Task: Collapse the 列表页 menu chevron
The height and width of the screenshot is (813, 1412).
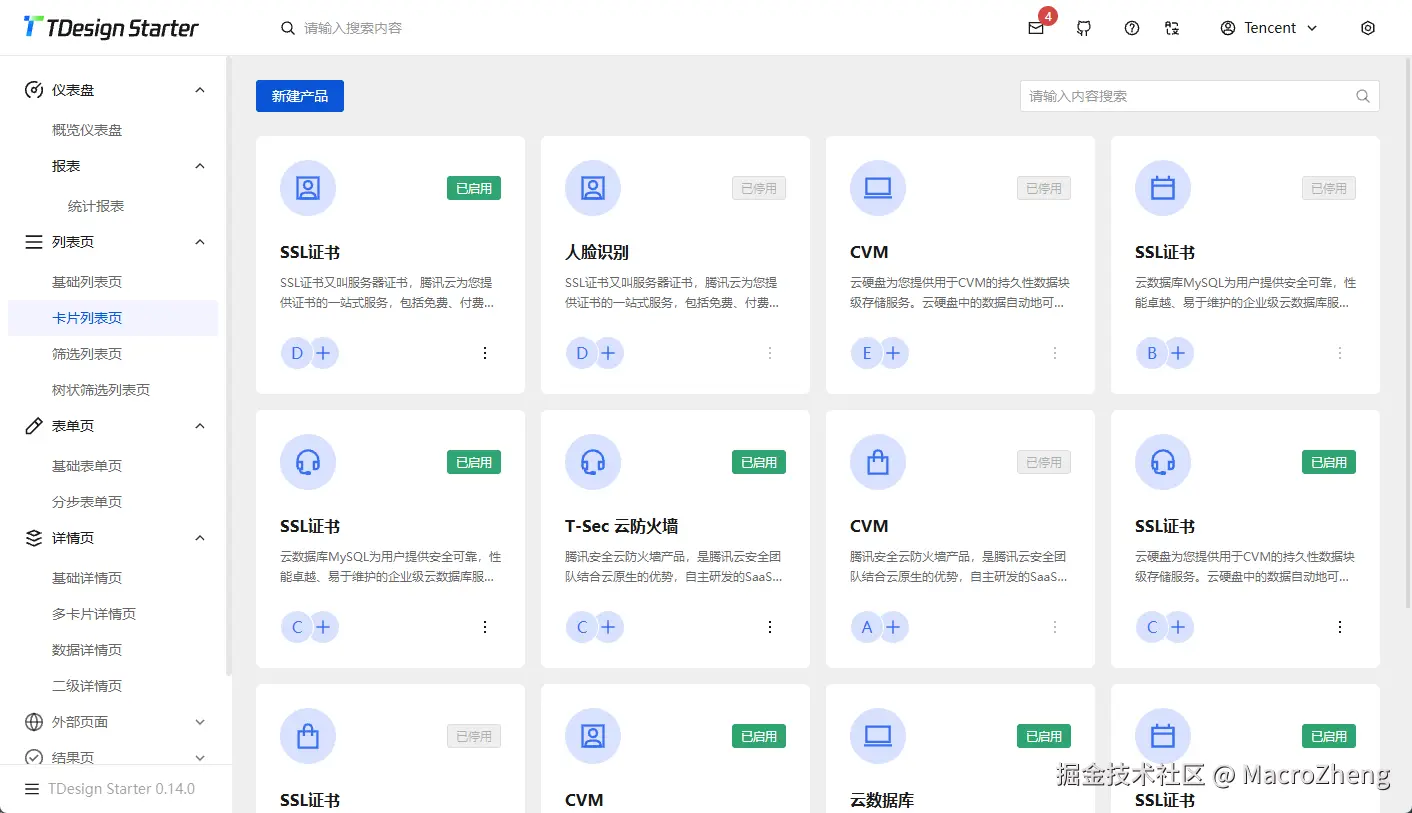Action: 200,242
